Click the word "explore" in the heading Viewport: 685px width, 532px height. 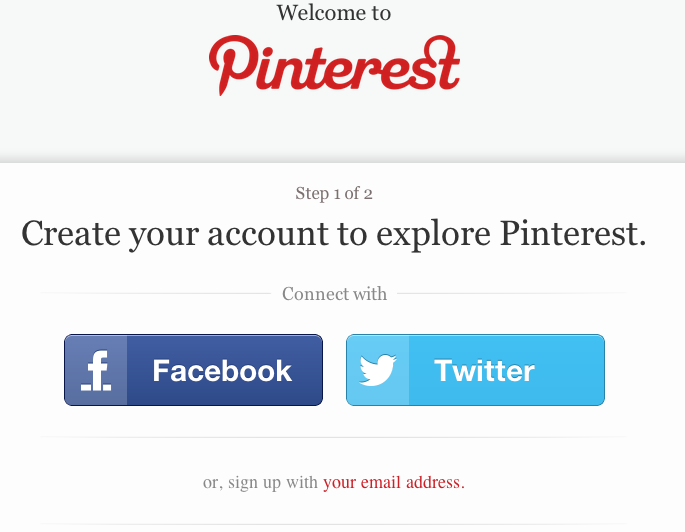point(433,236)
